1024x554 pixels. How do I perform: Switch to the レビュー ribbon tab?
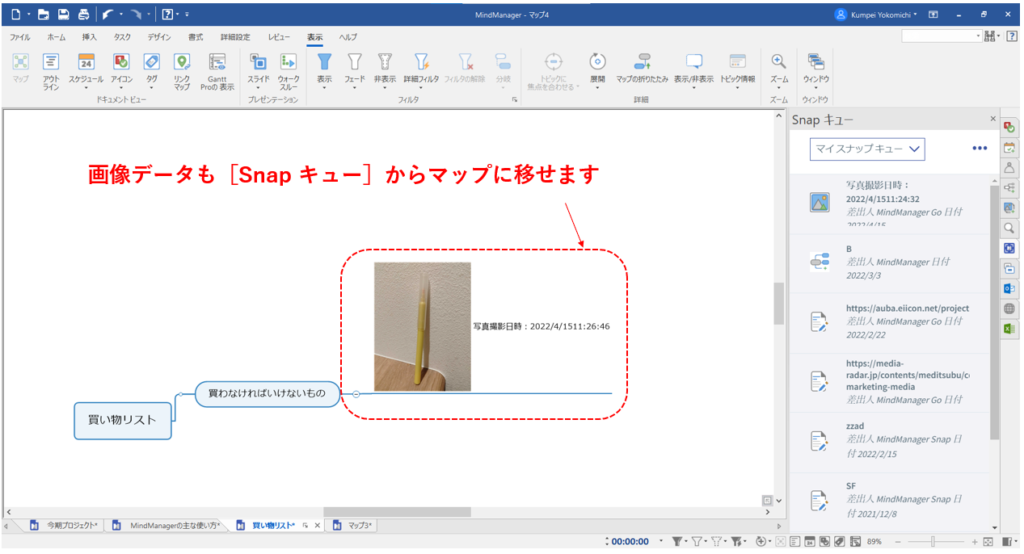278,37
